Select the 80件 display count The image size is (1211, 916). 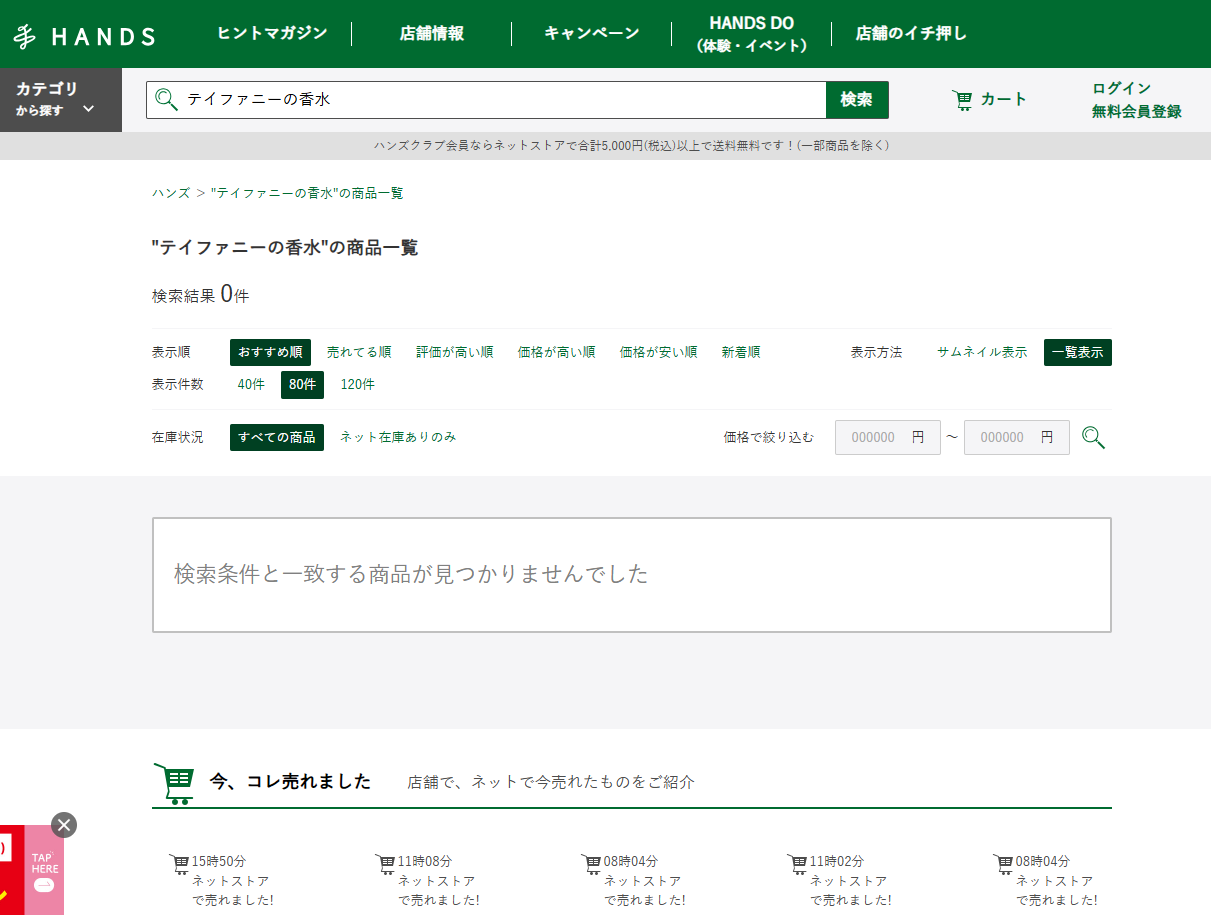pos(302,384)
